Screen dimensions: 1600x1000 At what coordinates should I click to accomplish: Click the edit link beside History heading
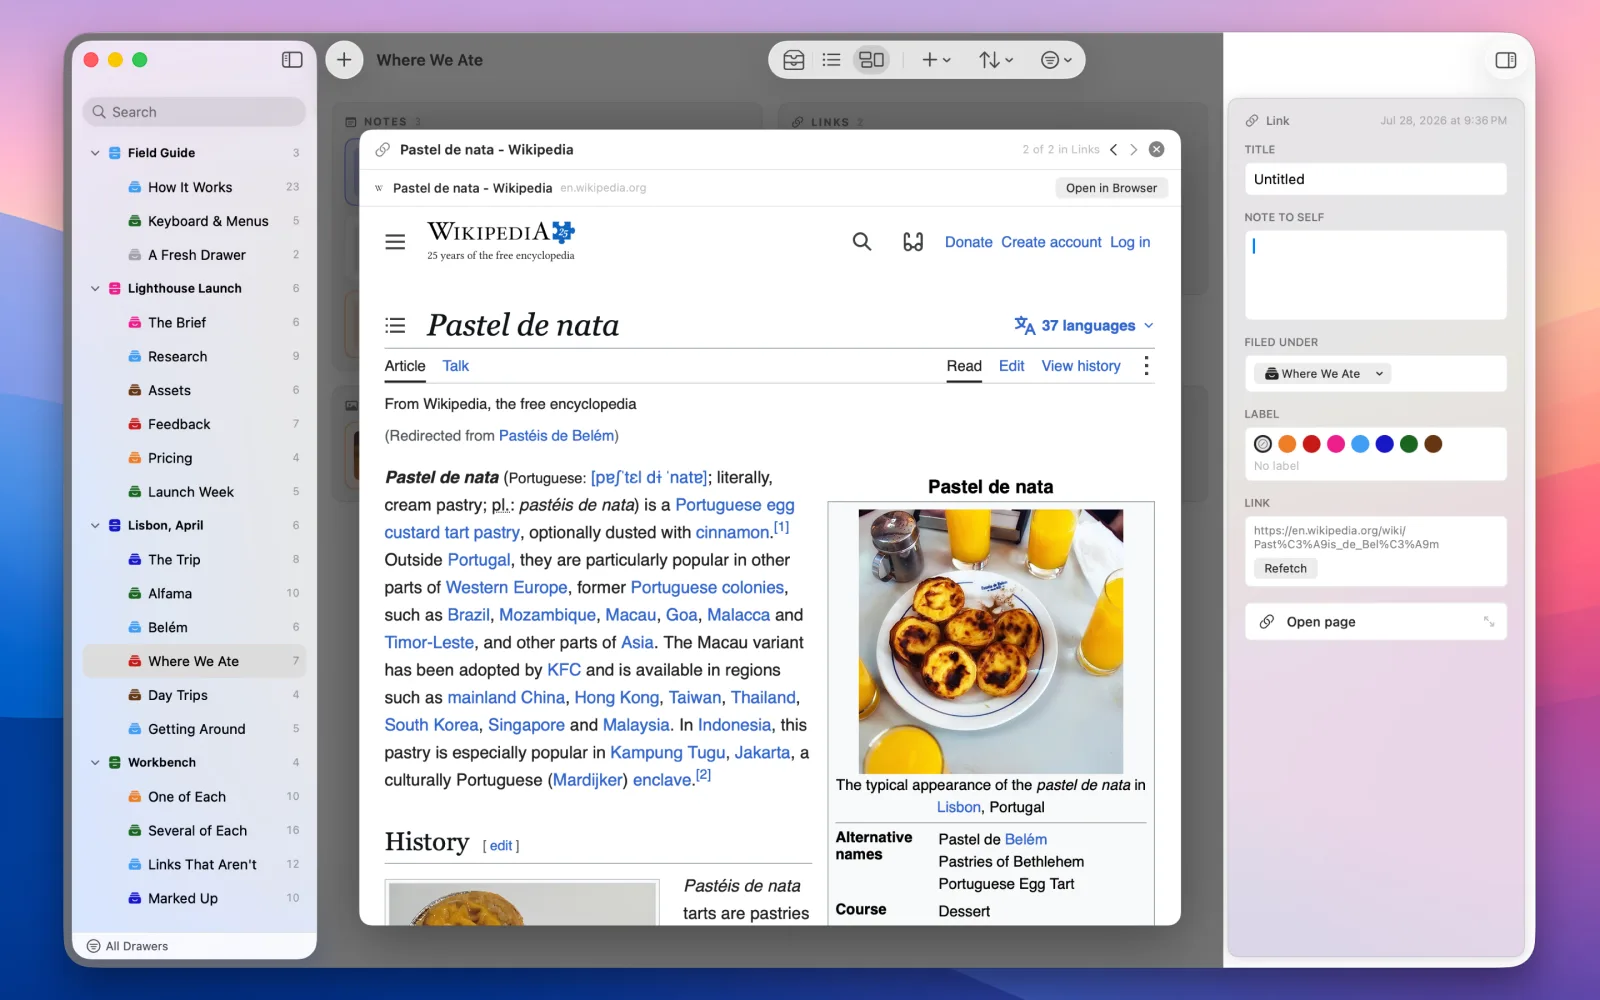tap(501, 846)
